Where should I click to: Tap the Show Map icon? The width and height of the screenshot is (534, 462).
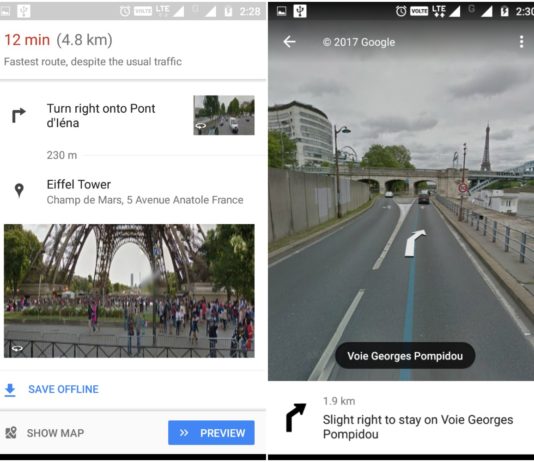click(x=11, y=433)
